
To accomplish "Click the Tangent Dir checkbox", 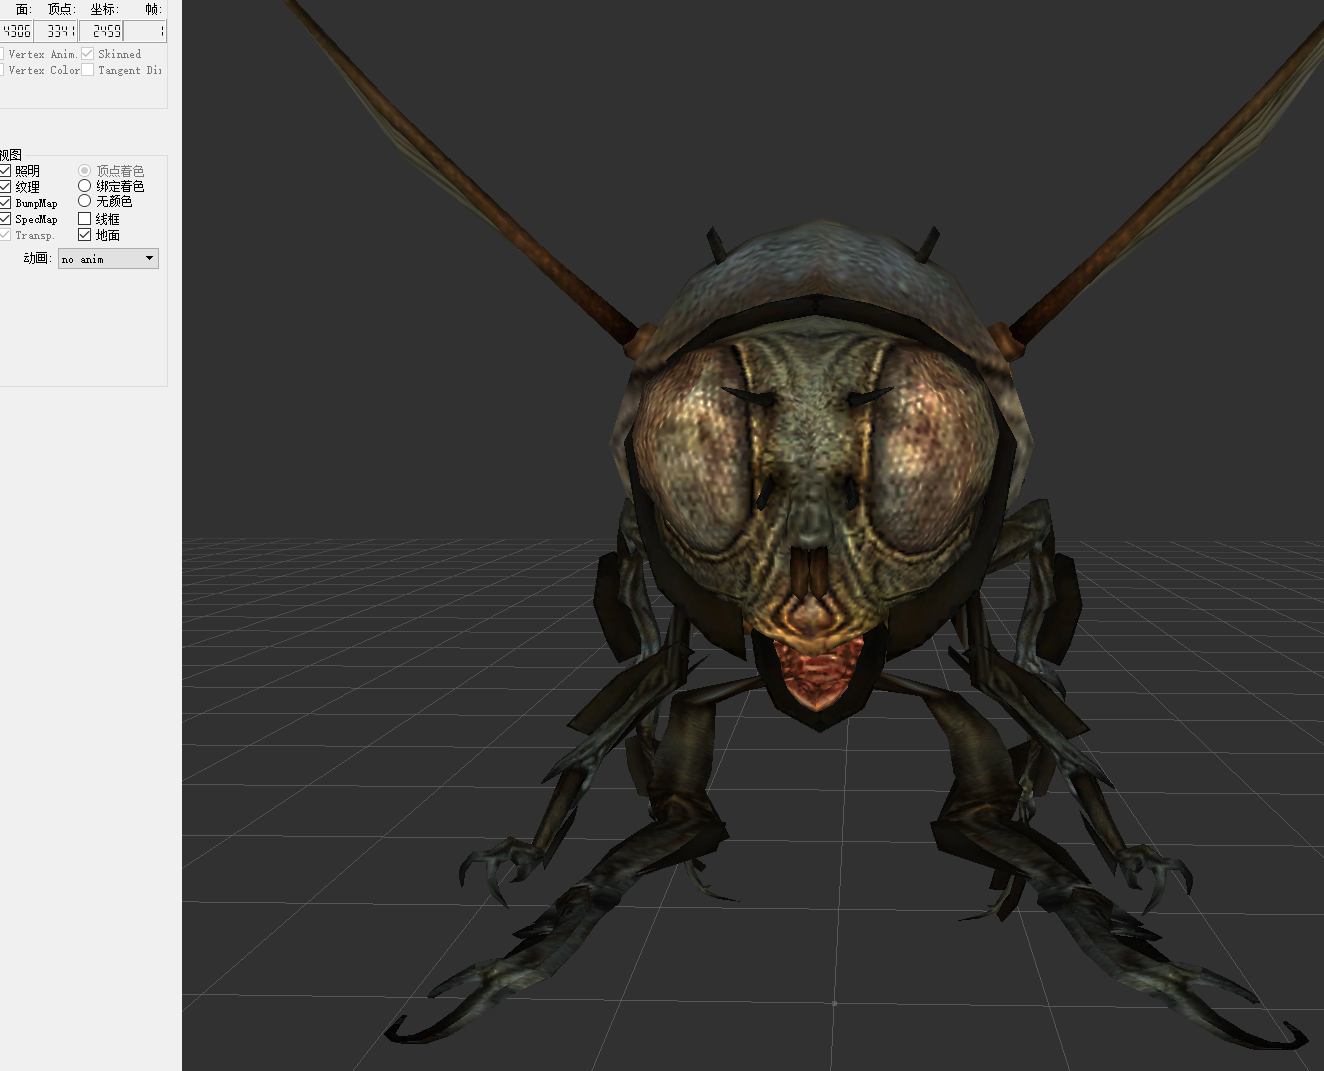I will coord(88,70).
